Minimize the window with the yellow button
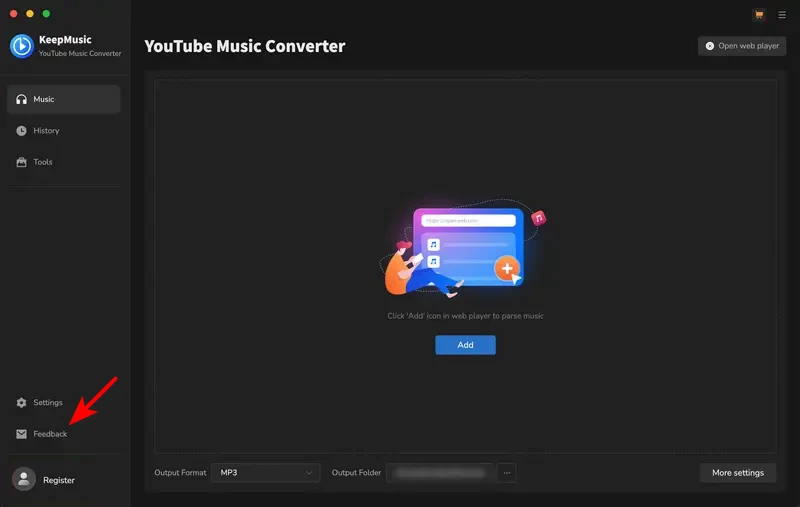 tap(30, 14)
